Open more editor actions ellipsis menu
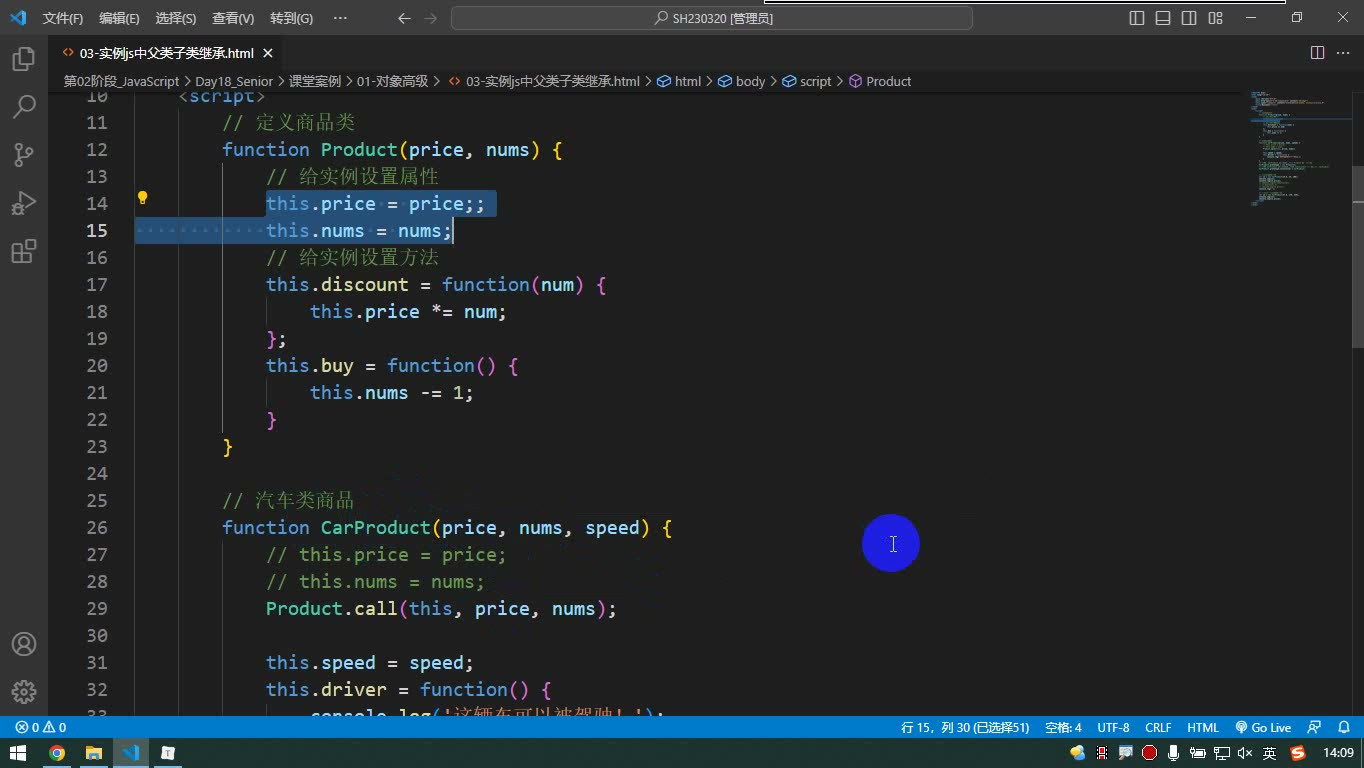 [x=1343, y=53]
